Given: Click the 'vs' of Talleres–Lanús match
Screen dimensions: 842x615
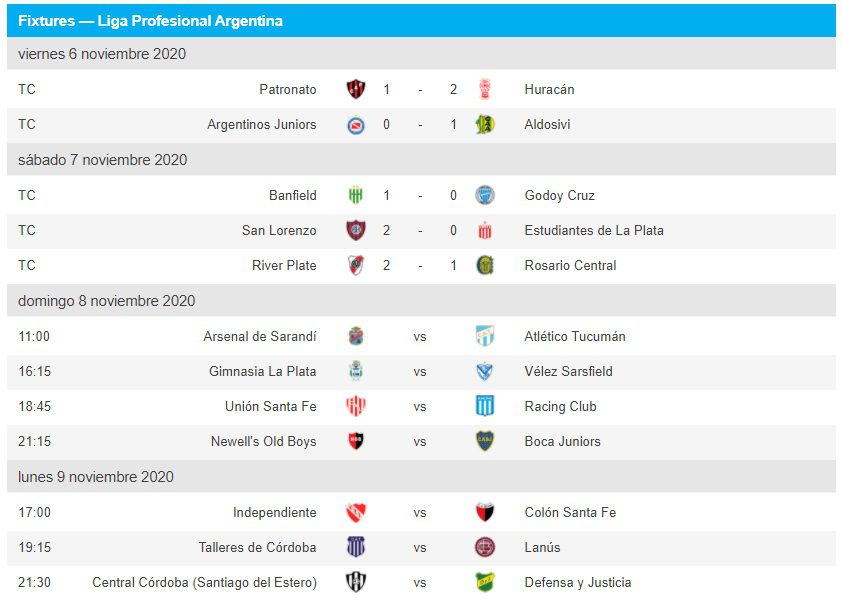Looking at the screenshot, I should pyautogui.click(x=420, y=547).
